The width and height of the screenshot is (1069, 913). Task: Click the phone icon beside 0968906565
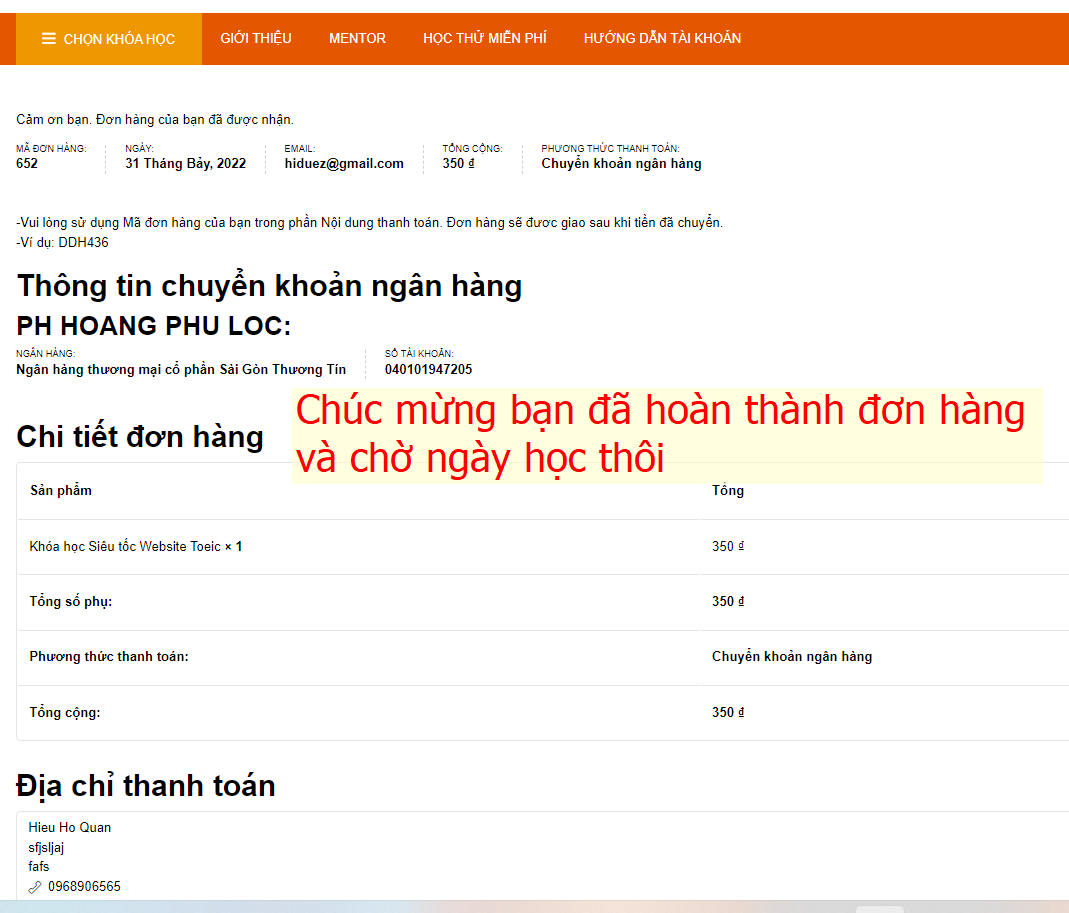coord(35,887)
